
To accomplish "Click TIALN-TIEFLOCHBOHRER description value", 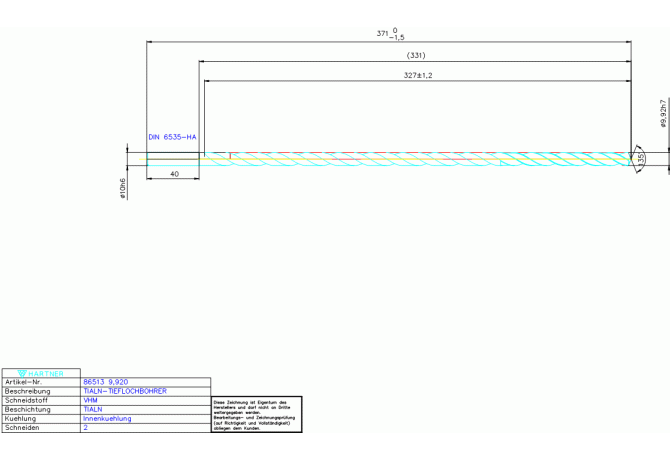I will tap(124, 391).
